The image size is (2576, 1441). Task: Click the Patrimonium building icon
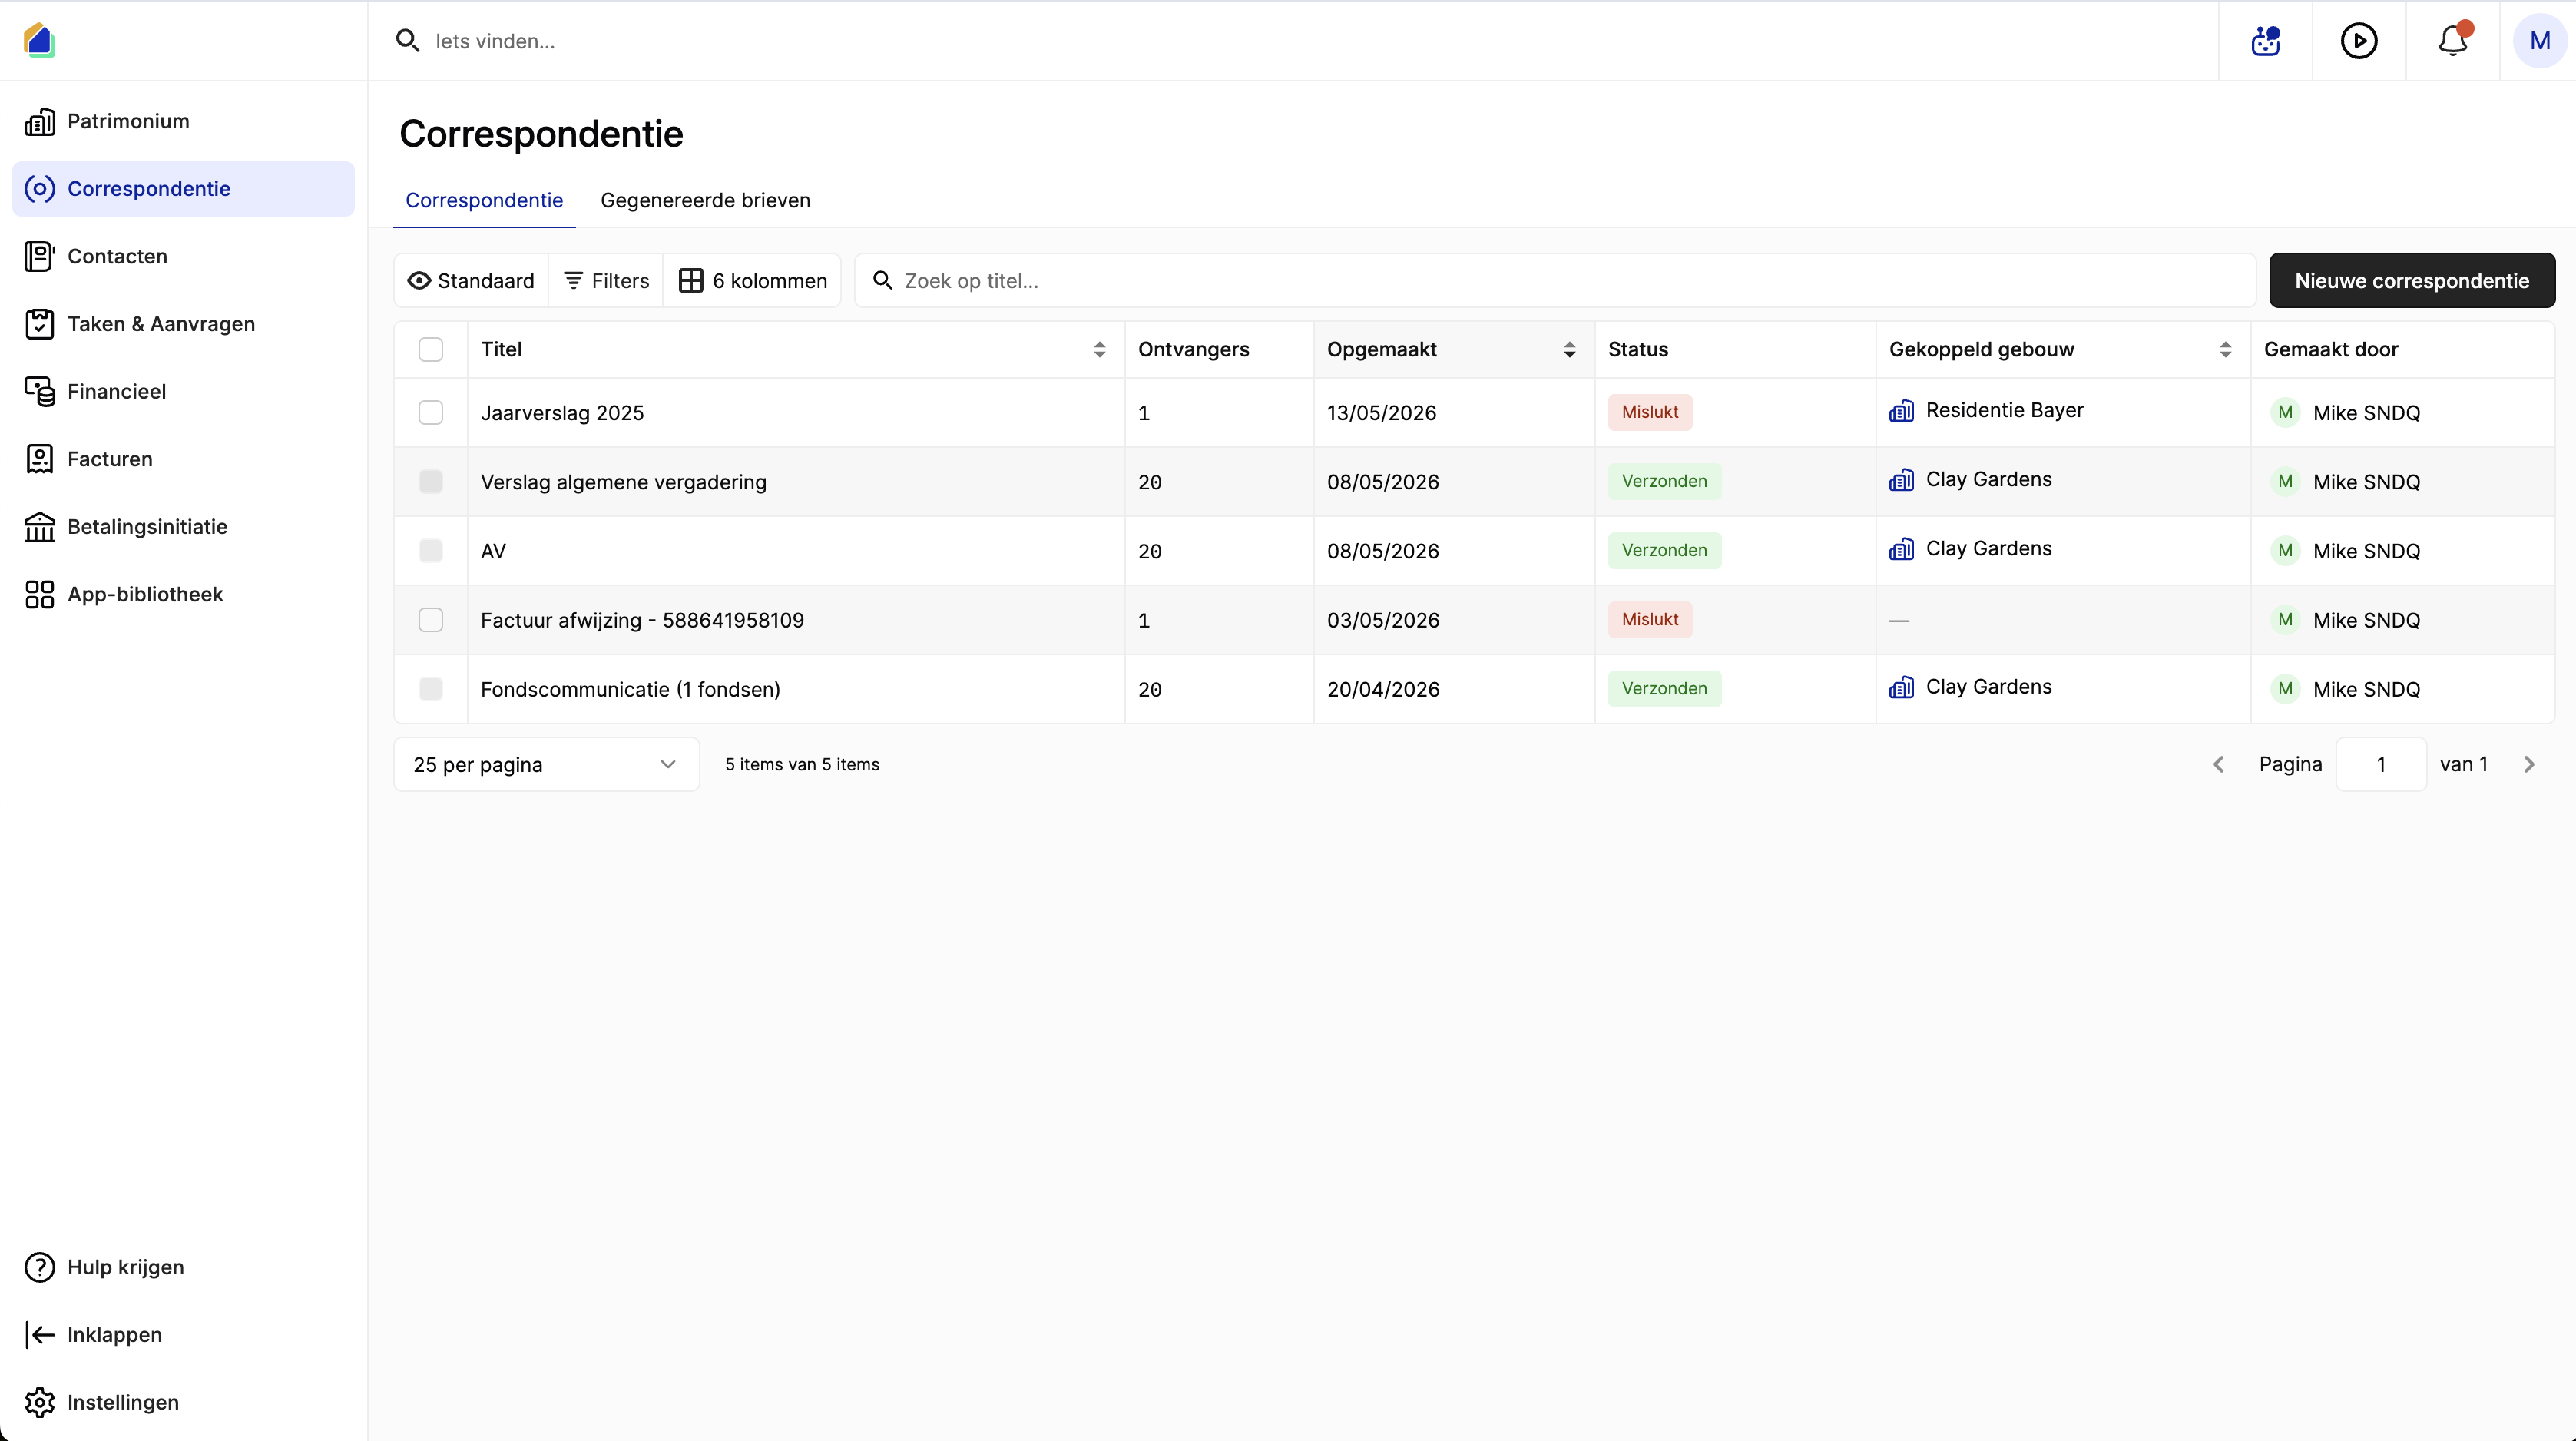(x=40, y=121)
